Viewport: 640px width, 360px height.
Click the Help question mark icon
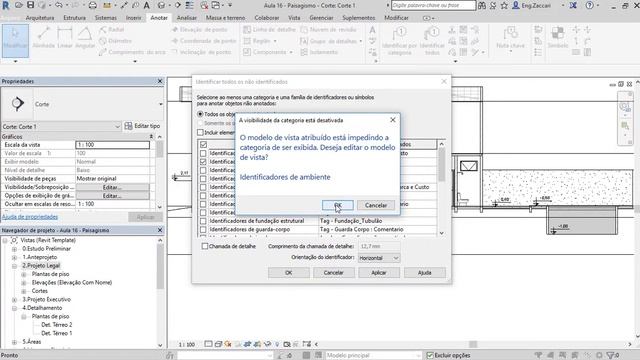point(589,6)
